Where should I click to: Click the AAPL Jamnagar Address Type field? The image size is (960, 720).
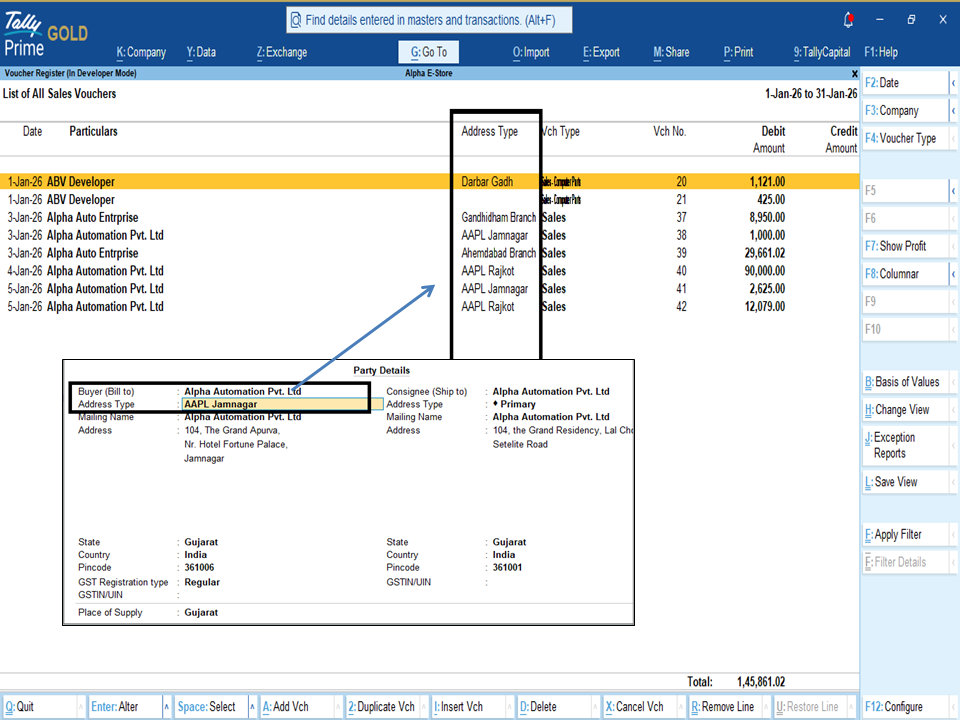coord(283,404)
